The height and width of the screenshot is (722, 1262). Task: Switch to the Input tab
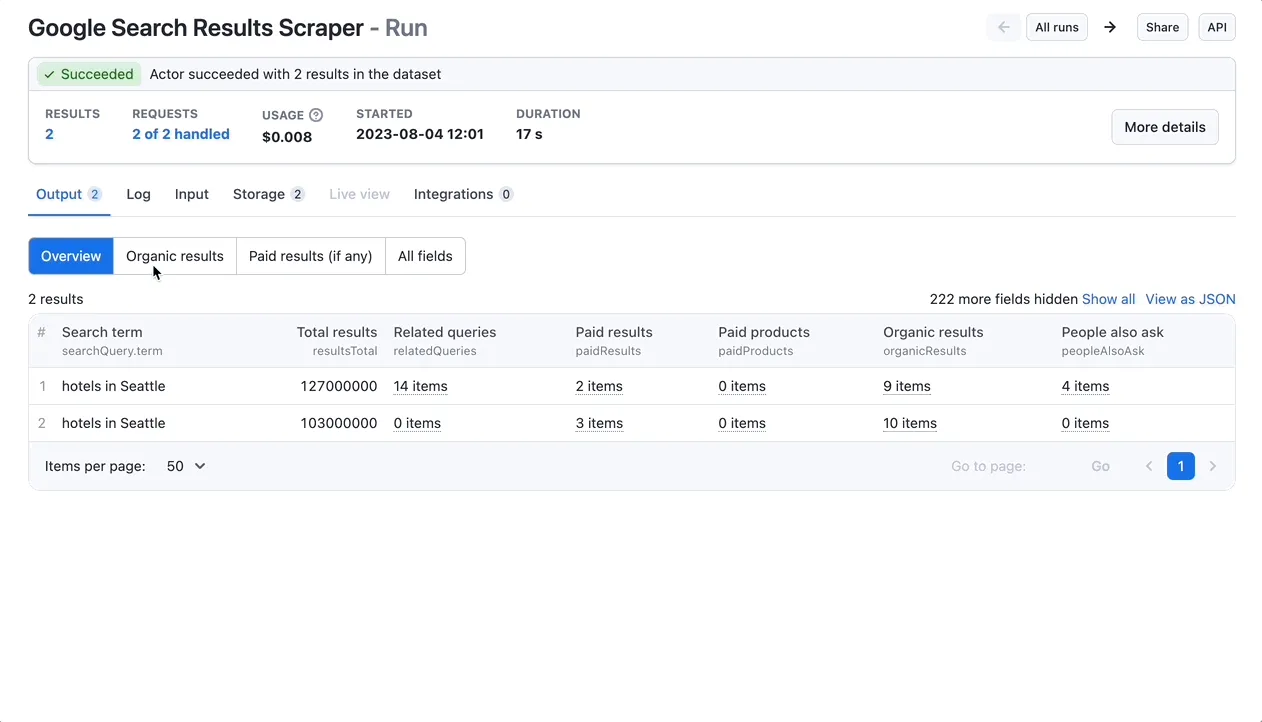(192, 194)
